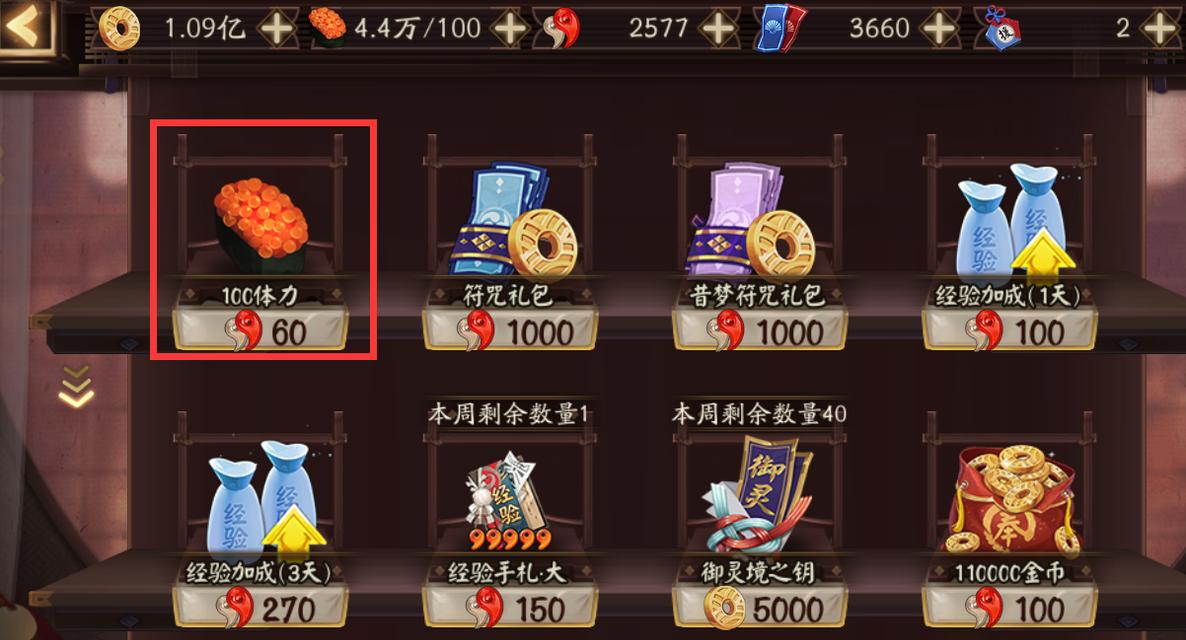The image size is (1186, 640).
Task: Buy 经验手札·大 for 150 jade
Action: click(x=510, y=609)
